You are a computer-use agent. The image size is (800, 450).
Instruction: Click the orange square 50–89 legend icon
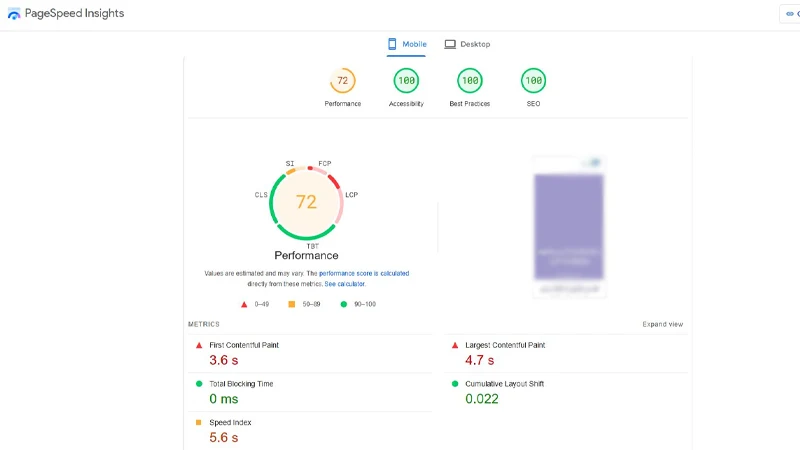[292, 304]
